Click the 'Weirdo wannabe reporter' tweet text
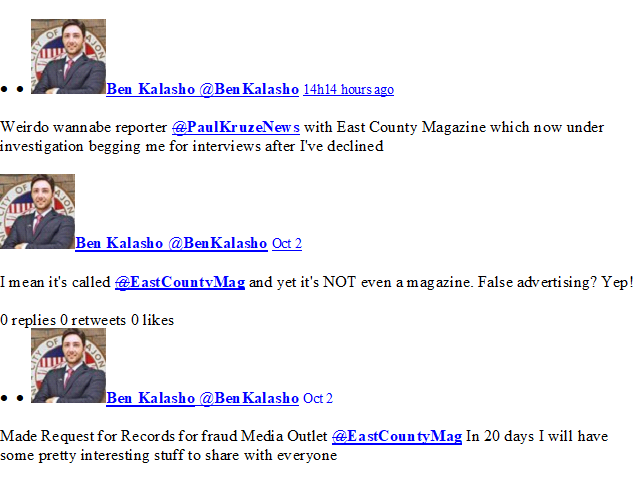Viewport: 640px width, 483px height. pos(302,137)
